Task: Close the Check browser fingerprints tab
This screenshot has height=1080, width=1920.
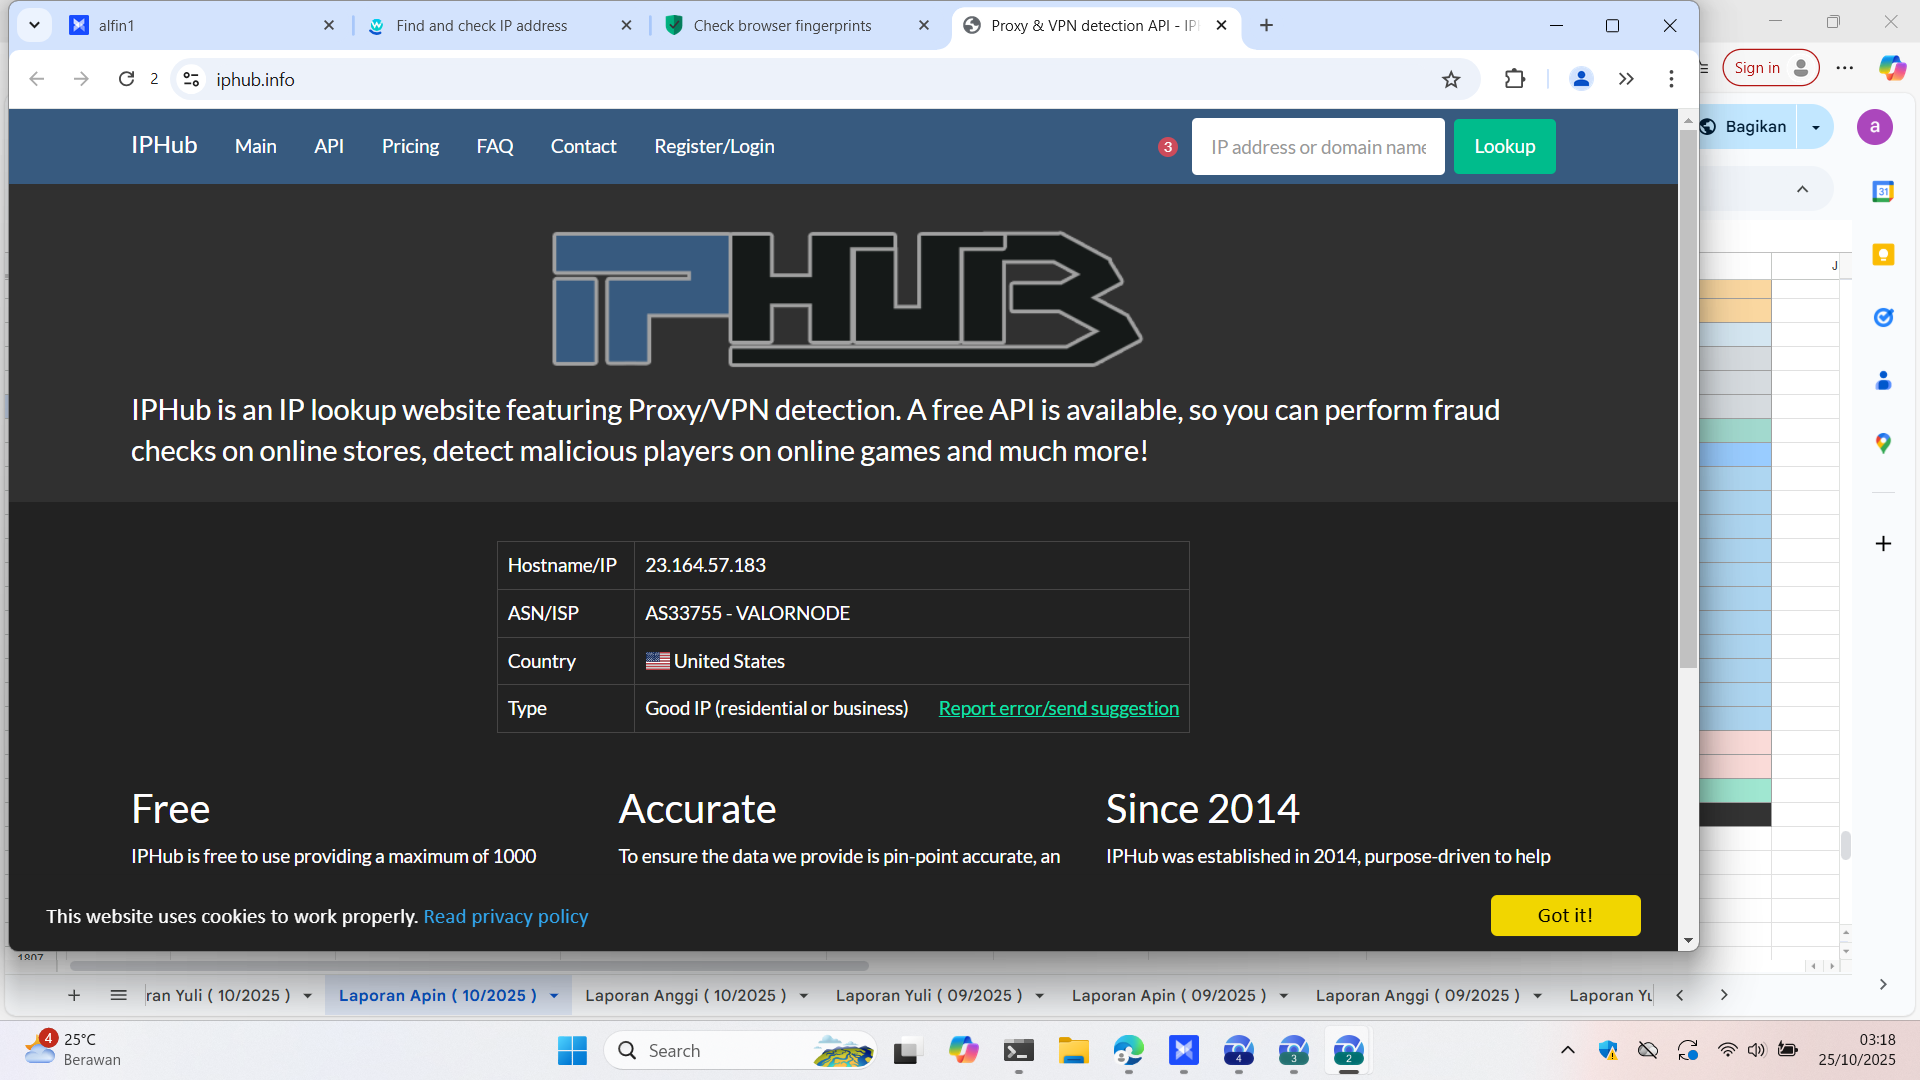Action: 923,25
